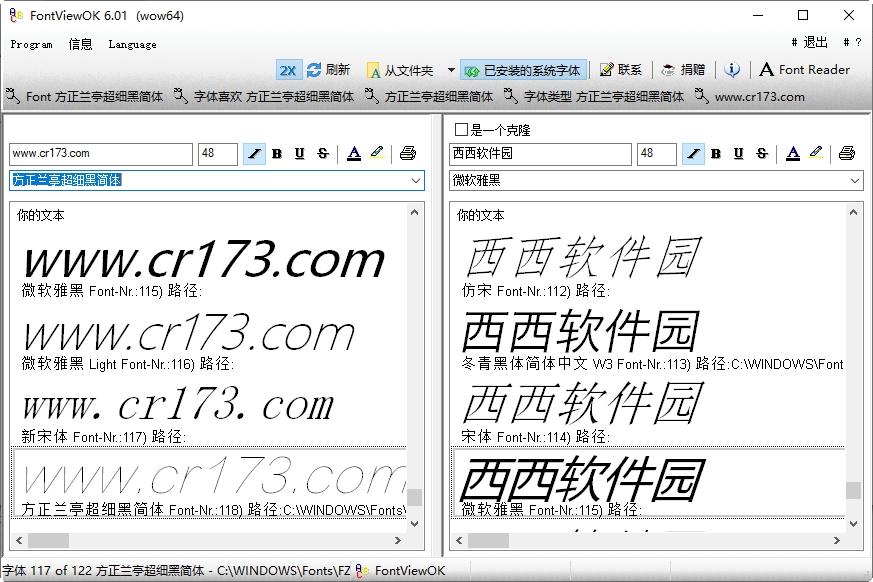Click the right panel print icon
Screen dimensions: 873x582
pyautogui.click(x=847, y=154)
